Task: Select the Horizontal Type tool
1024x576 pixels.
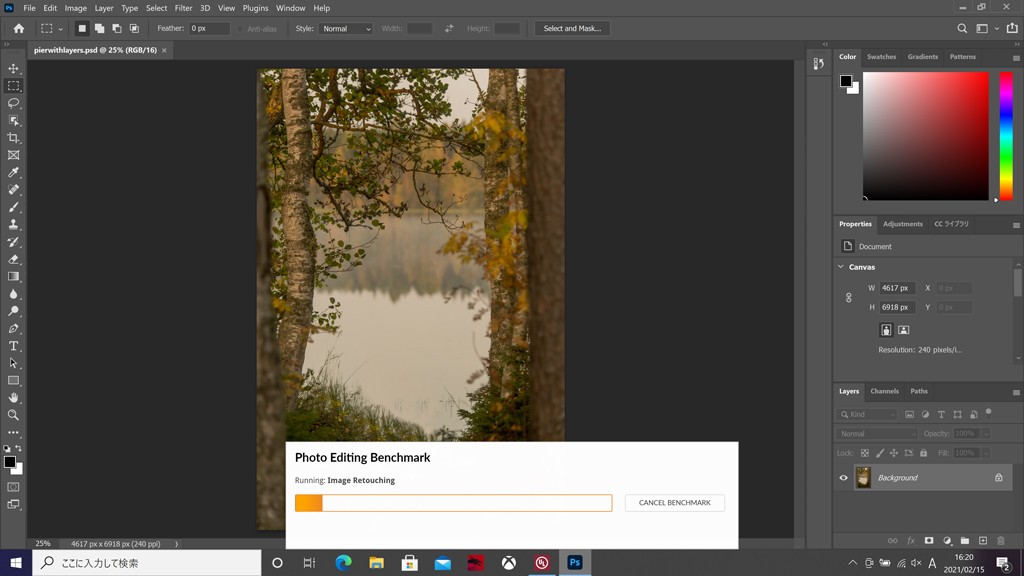Action: pos(14,346)
